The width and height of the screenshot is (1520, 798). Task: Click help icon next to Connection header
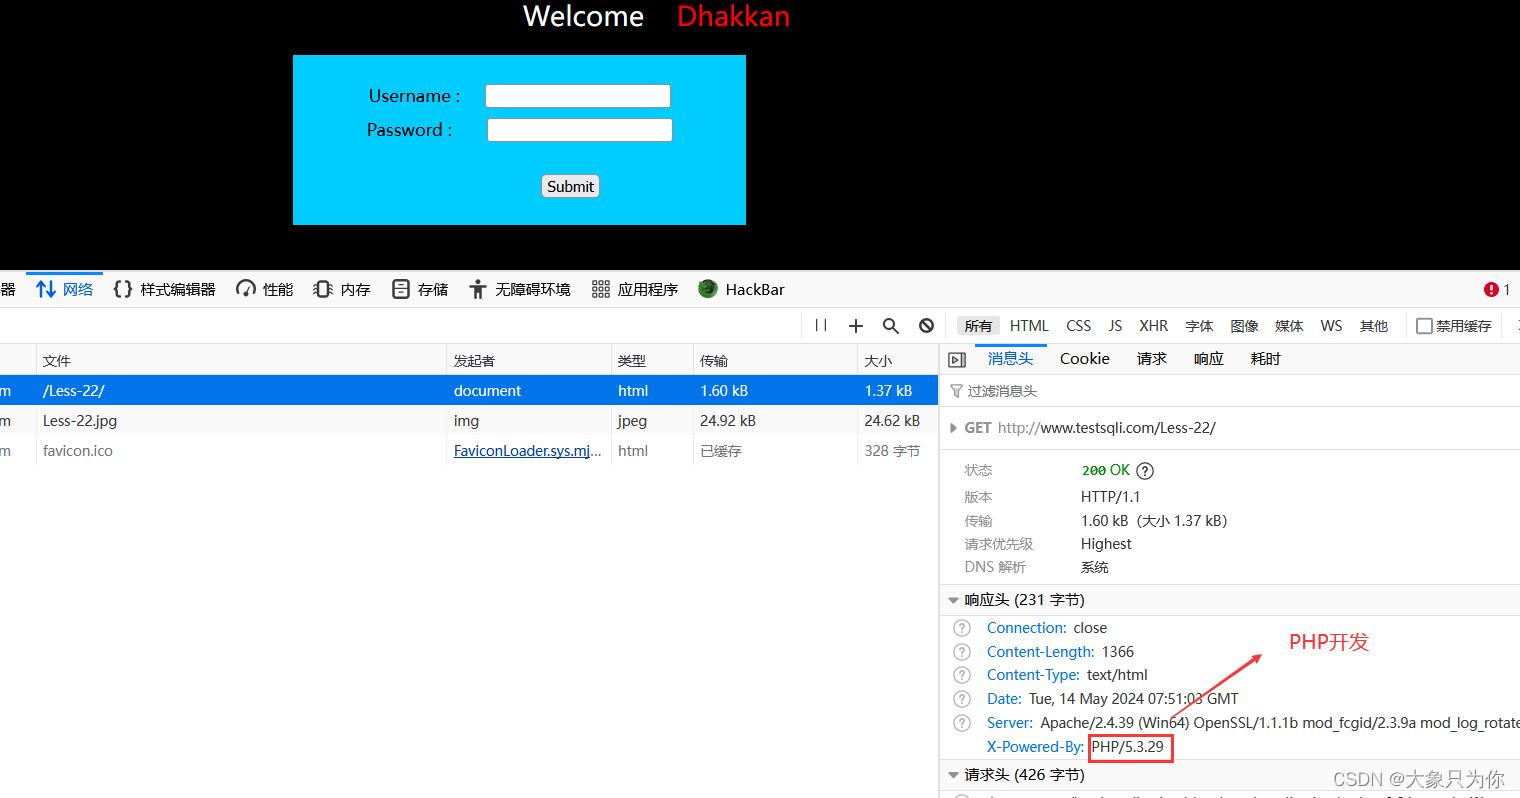962,628
